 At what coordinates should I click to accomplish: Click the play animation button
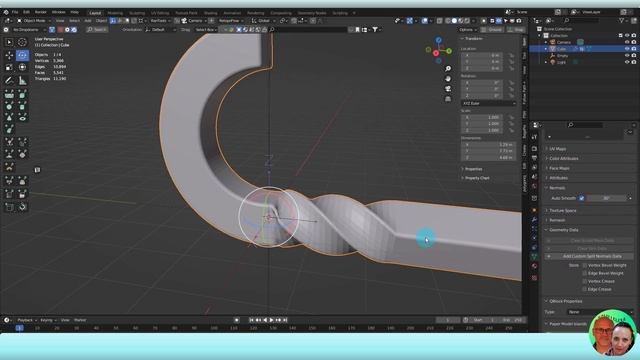(271, 320)
